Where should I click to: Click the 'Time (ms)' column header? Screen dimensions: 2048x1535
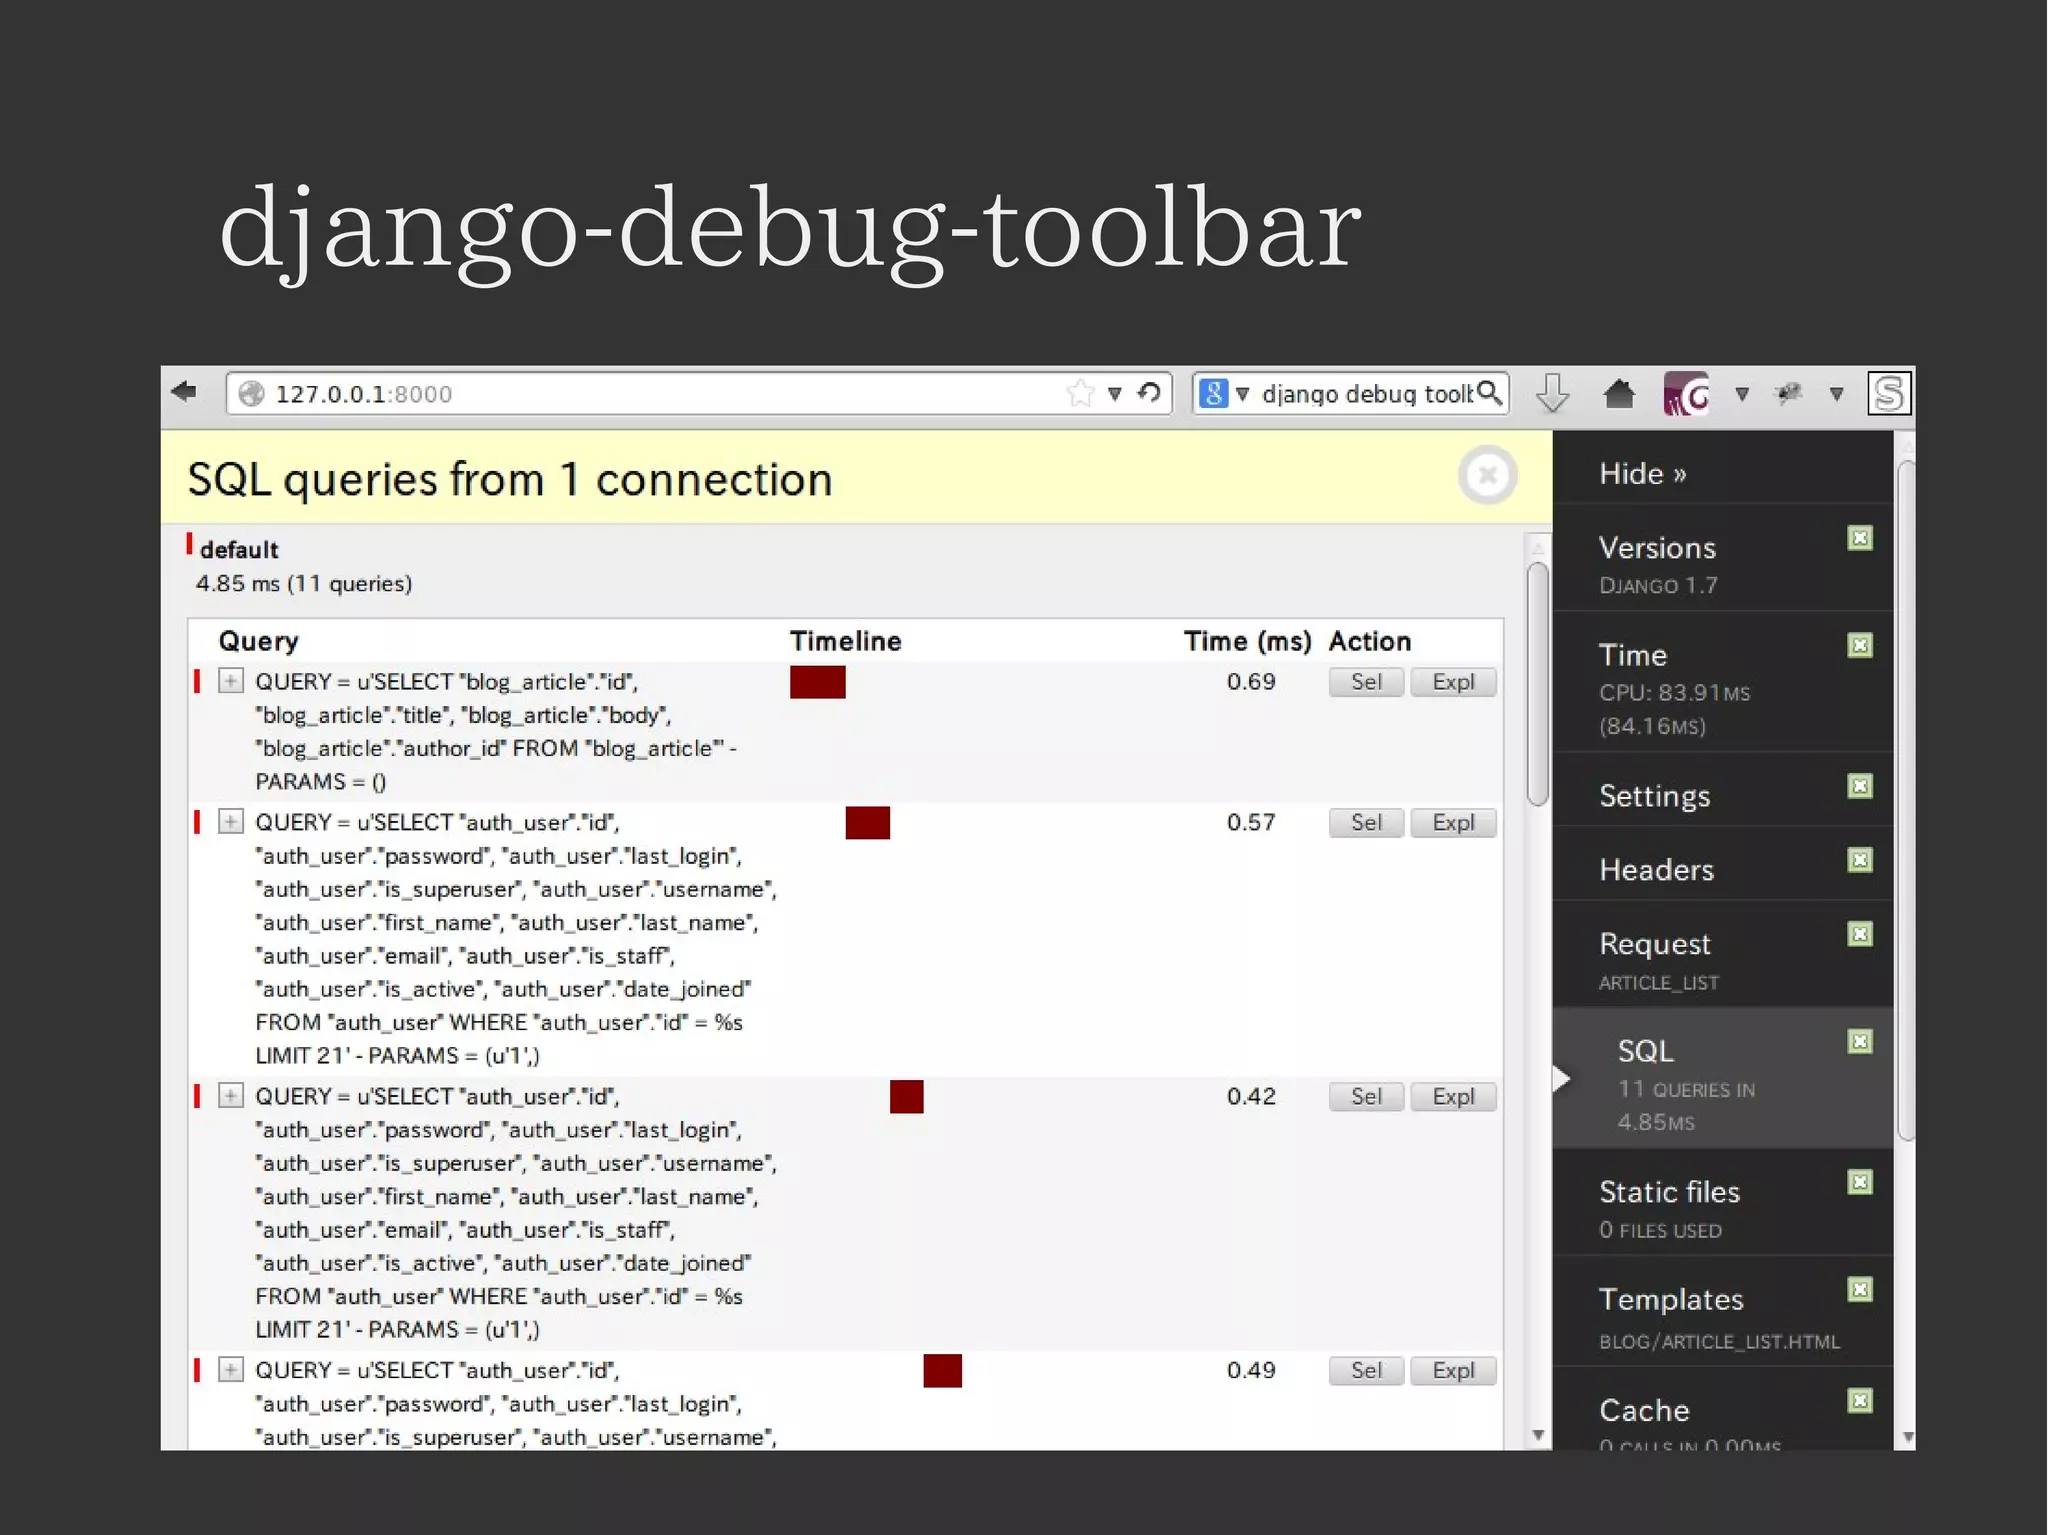(x=1247, y=641)
